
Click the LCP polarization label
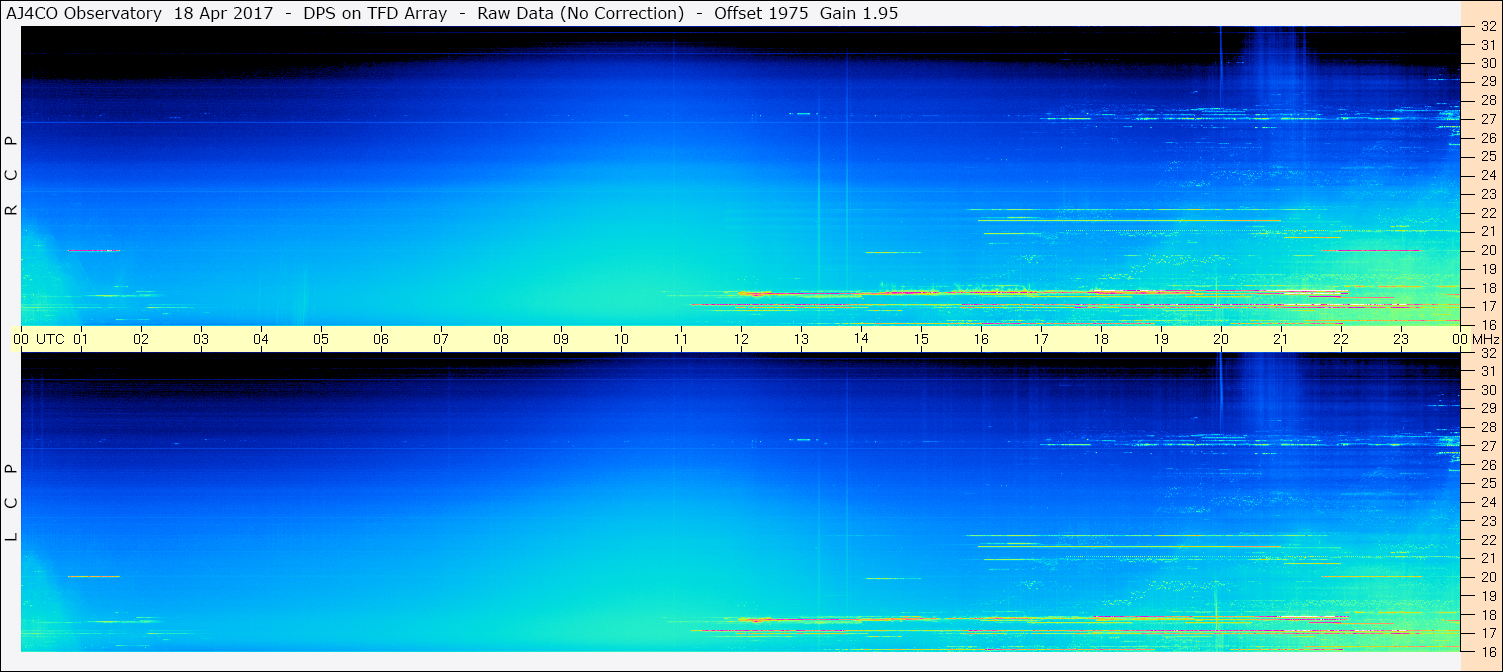click(11, 503)
